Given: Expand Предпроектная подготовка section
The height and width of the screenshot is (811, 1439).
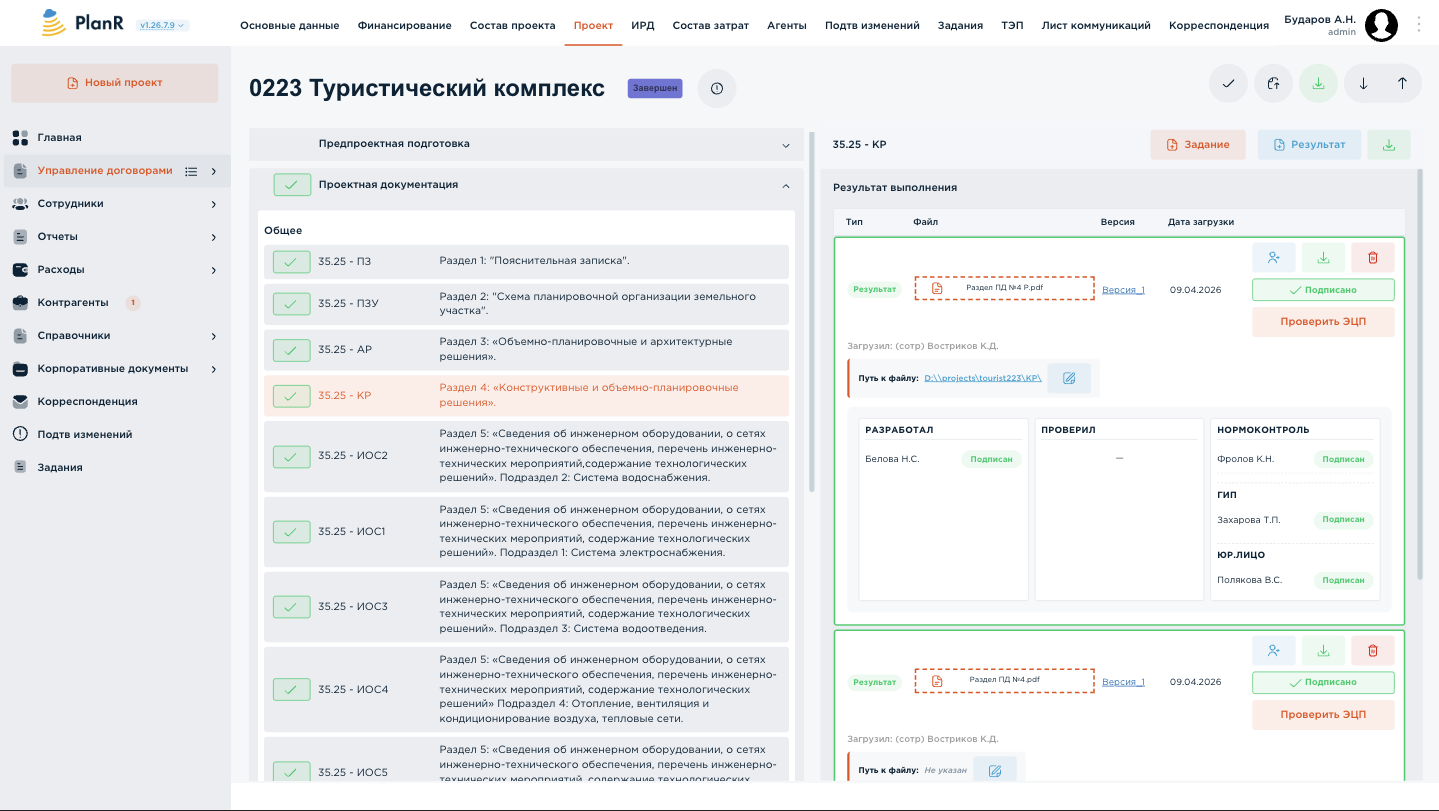Looking at the screenshot, I should point(786,145).
